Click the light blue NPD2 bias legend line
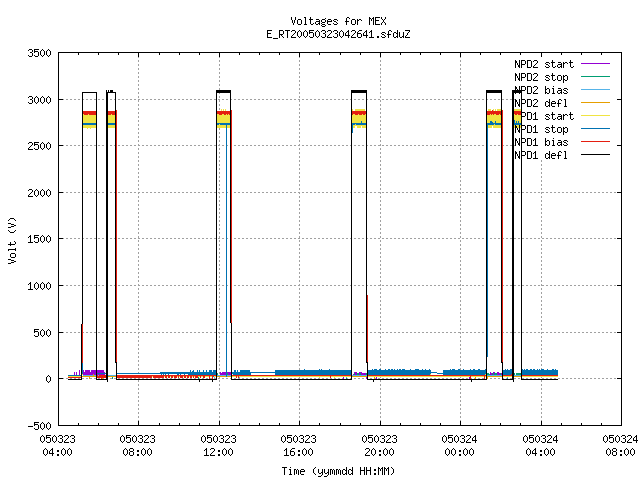The width and height of the screenshot is (640, 480). pyautogui.click(x=596, y=89)
